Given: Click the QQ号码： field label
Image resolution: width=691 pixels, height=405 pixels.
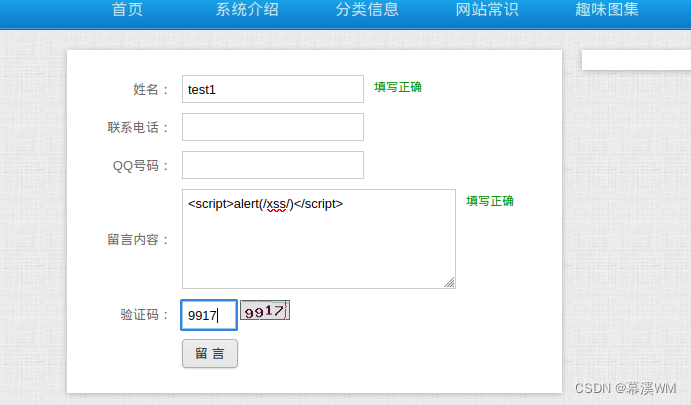Looking at the screenshot, I should (141, 166).
